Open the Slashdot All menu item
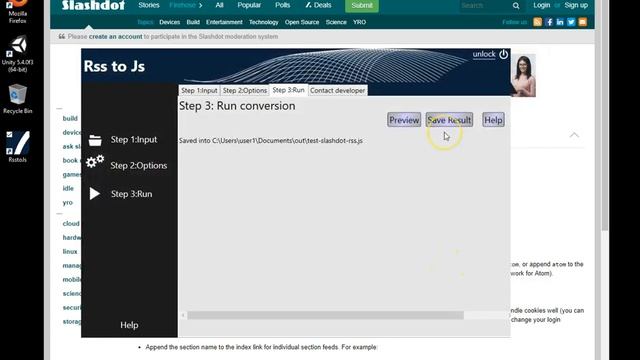This screenshot has height=360, width=640. coord(219,5)
